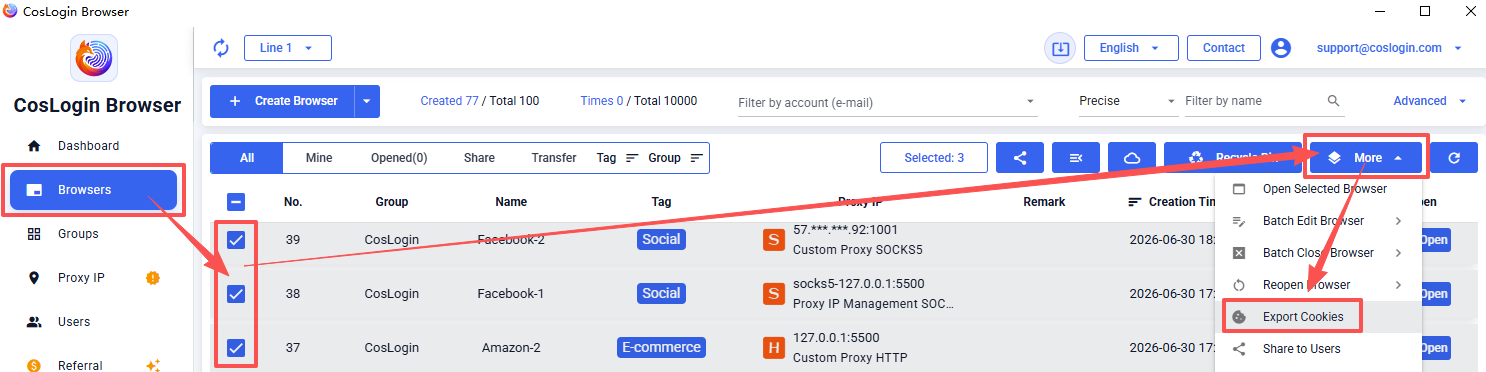Switch to the Transfer tab
This screenshot has width=1486, height=372.
click(554, 158)
